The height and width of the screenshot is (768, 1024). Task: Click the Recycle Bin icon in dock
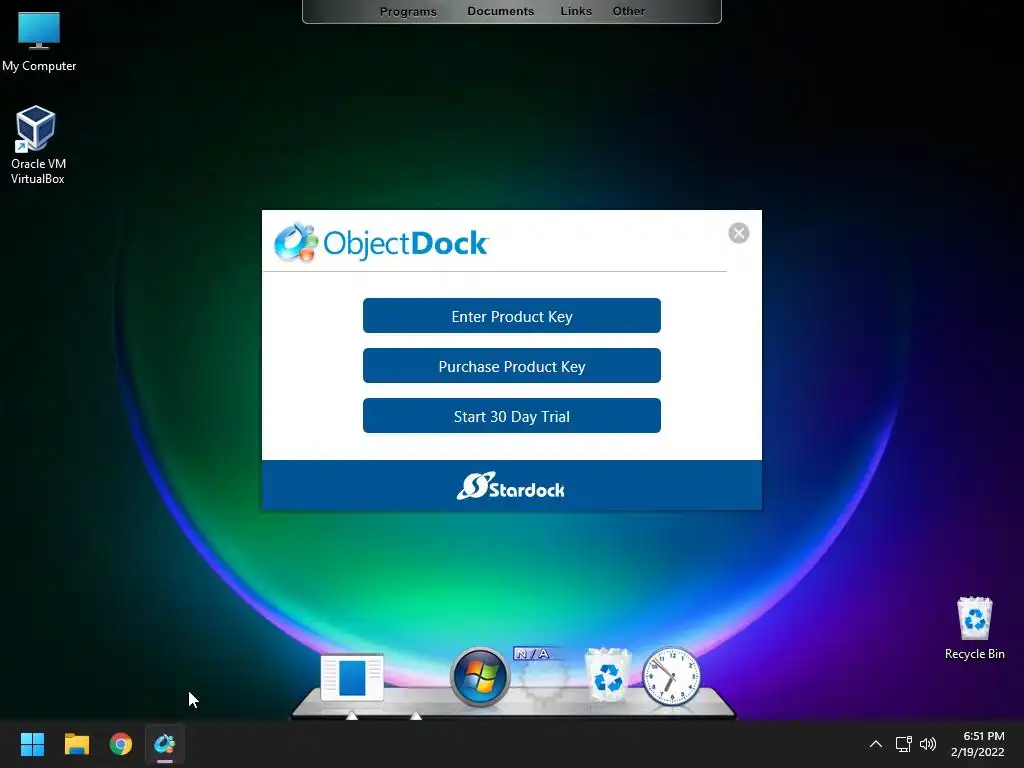pyautogui.click(x=608, y=675)
